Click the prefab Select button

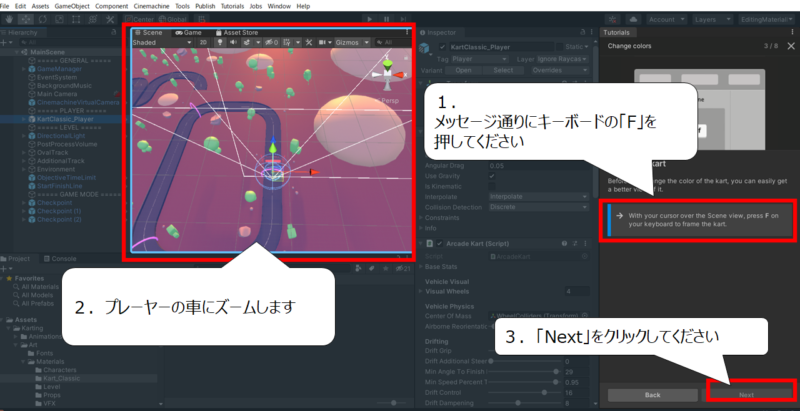point(503,70)
